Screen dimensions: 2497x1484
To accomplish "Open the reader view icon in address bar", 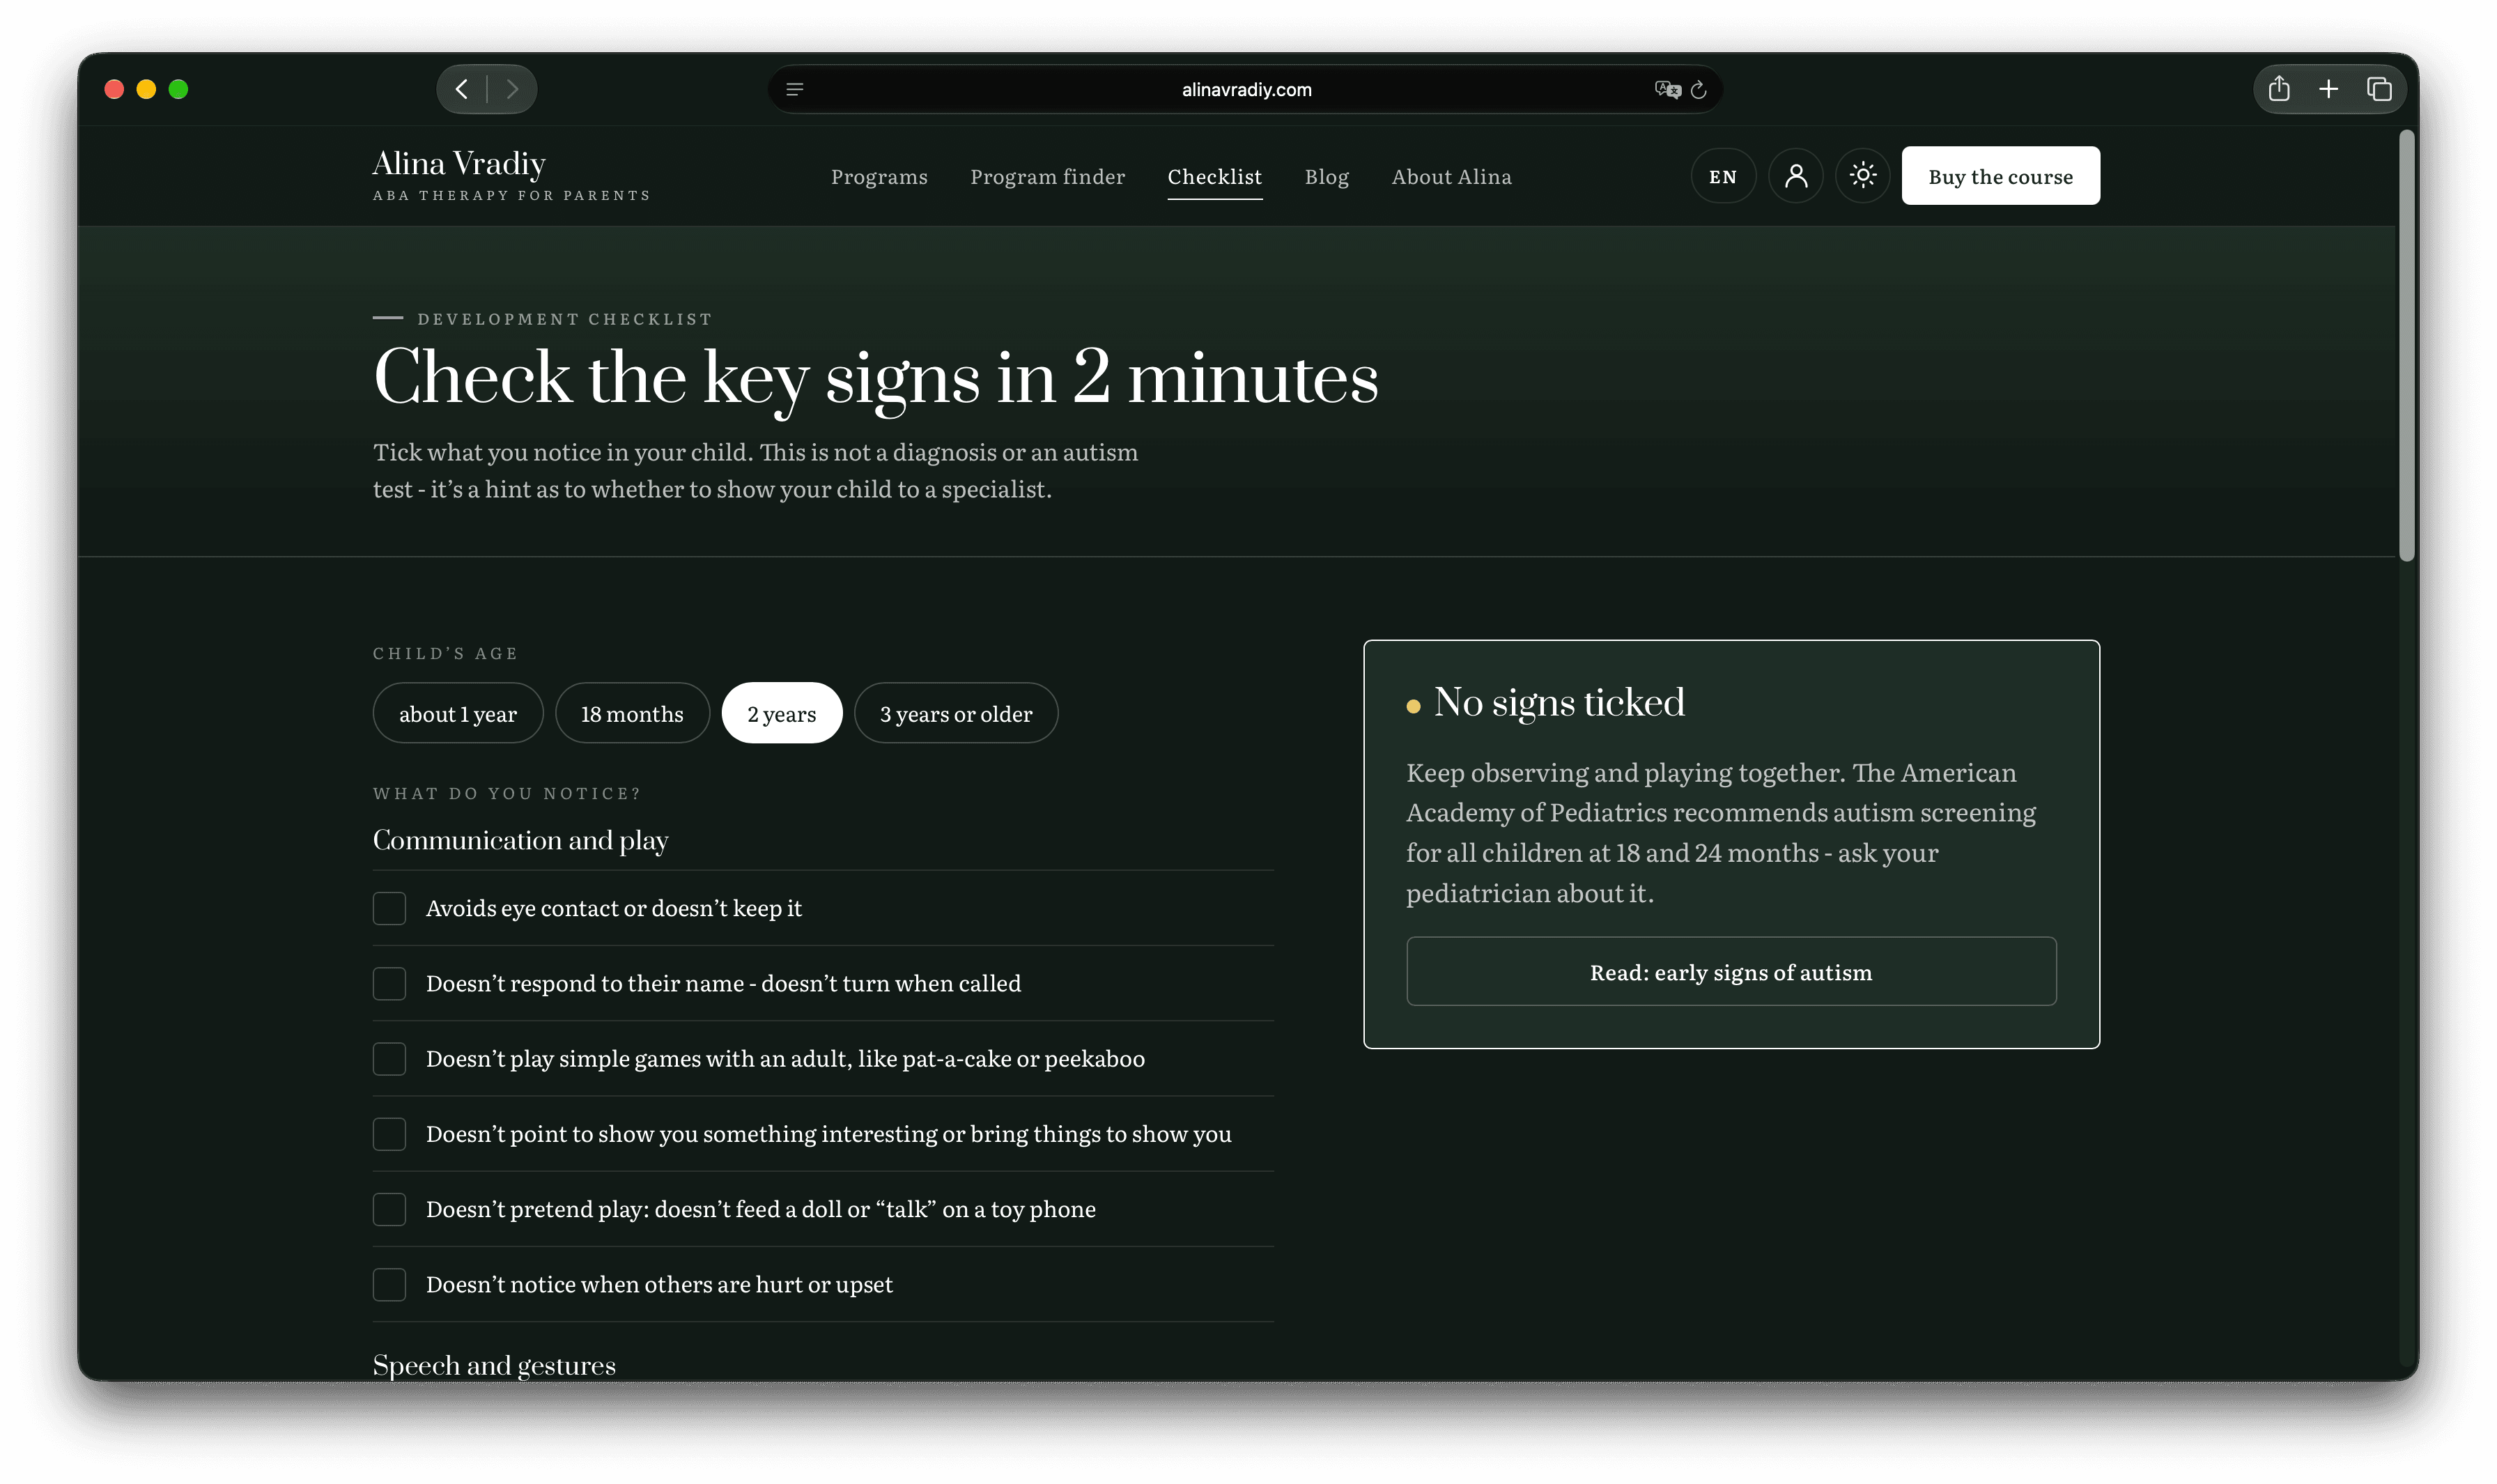I will [x=795, y=90].
